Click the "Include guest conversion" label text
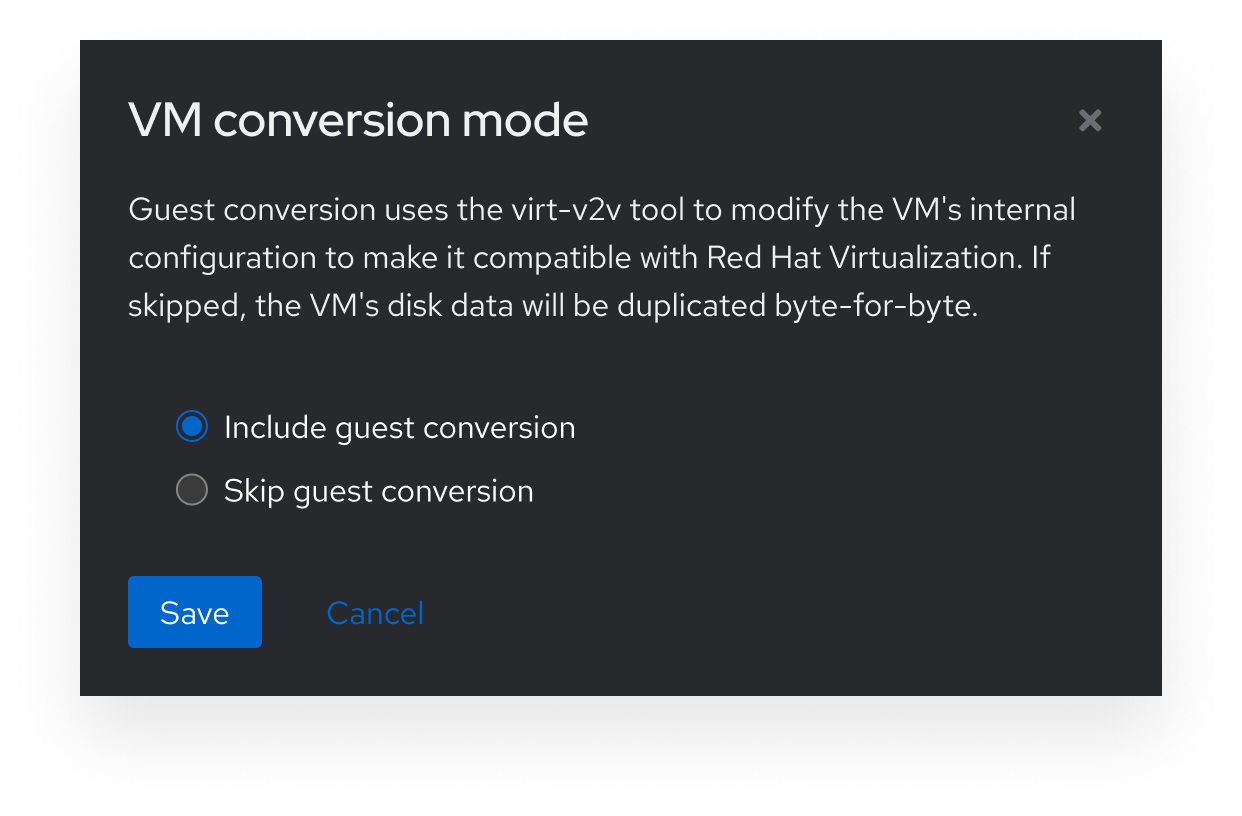 click(399, 428)
